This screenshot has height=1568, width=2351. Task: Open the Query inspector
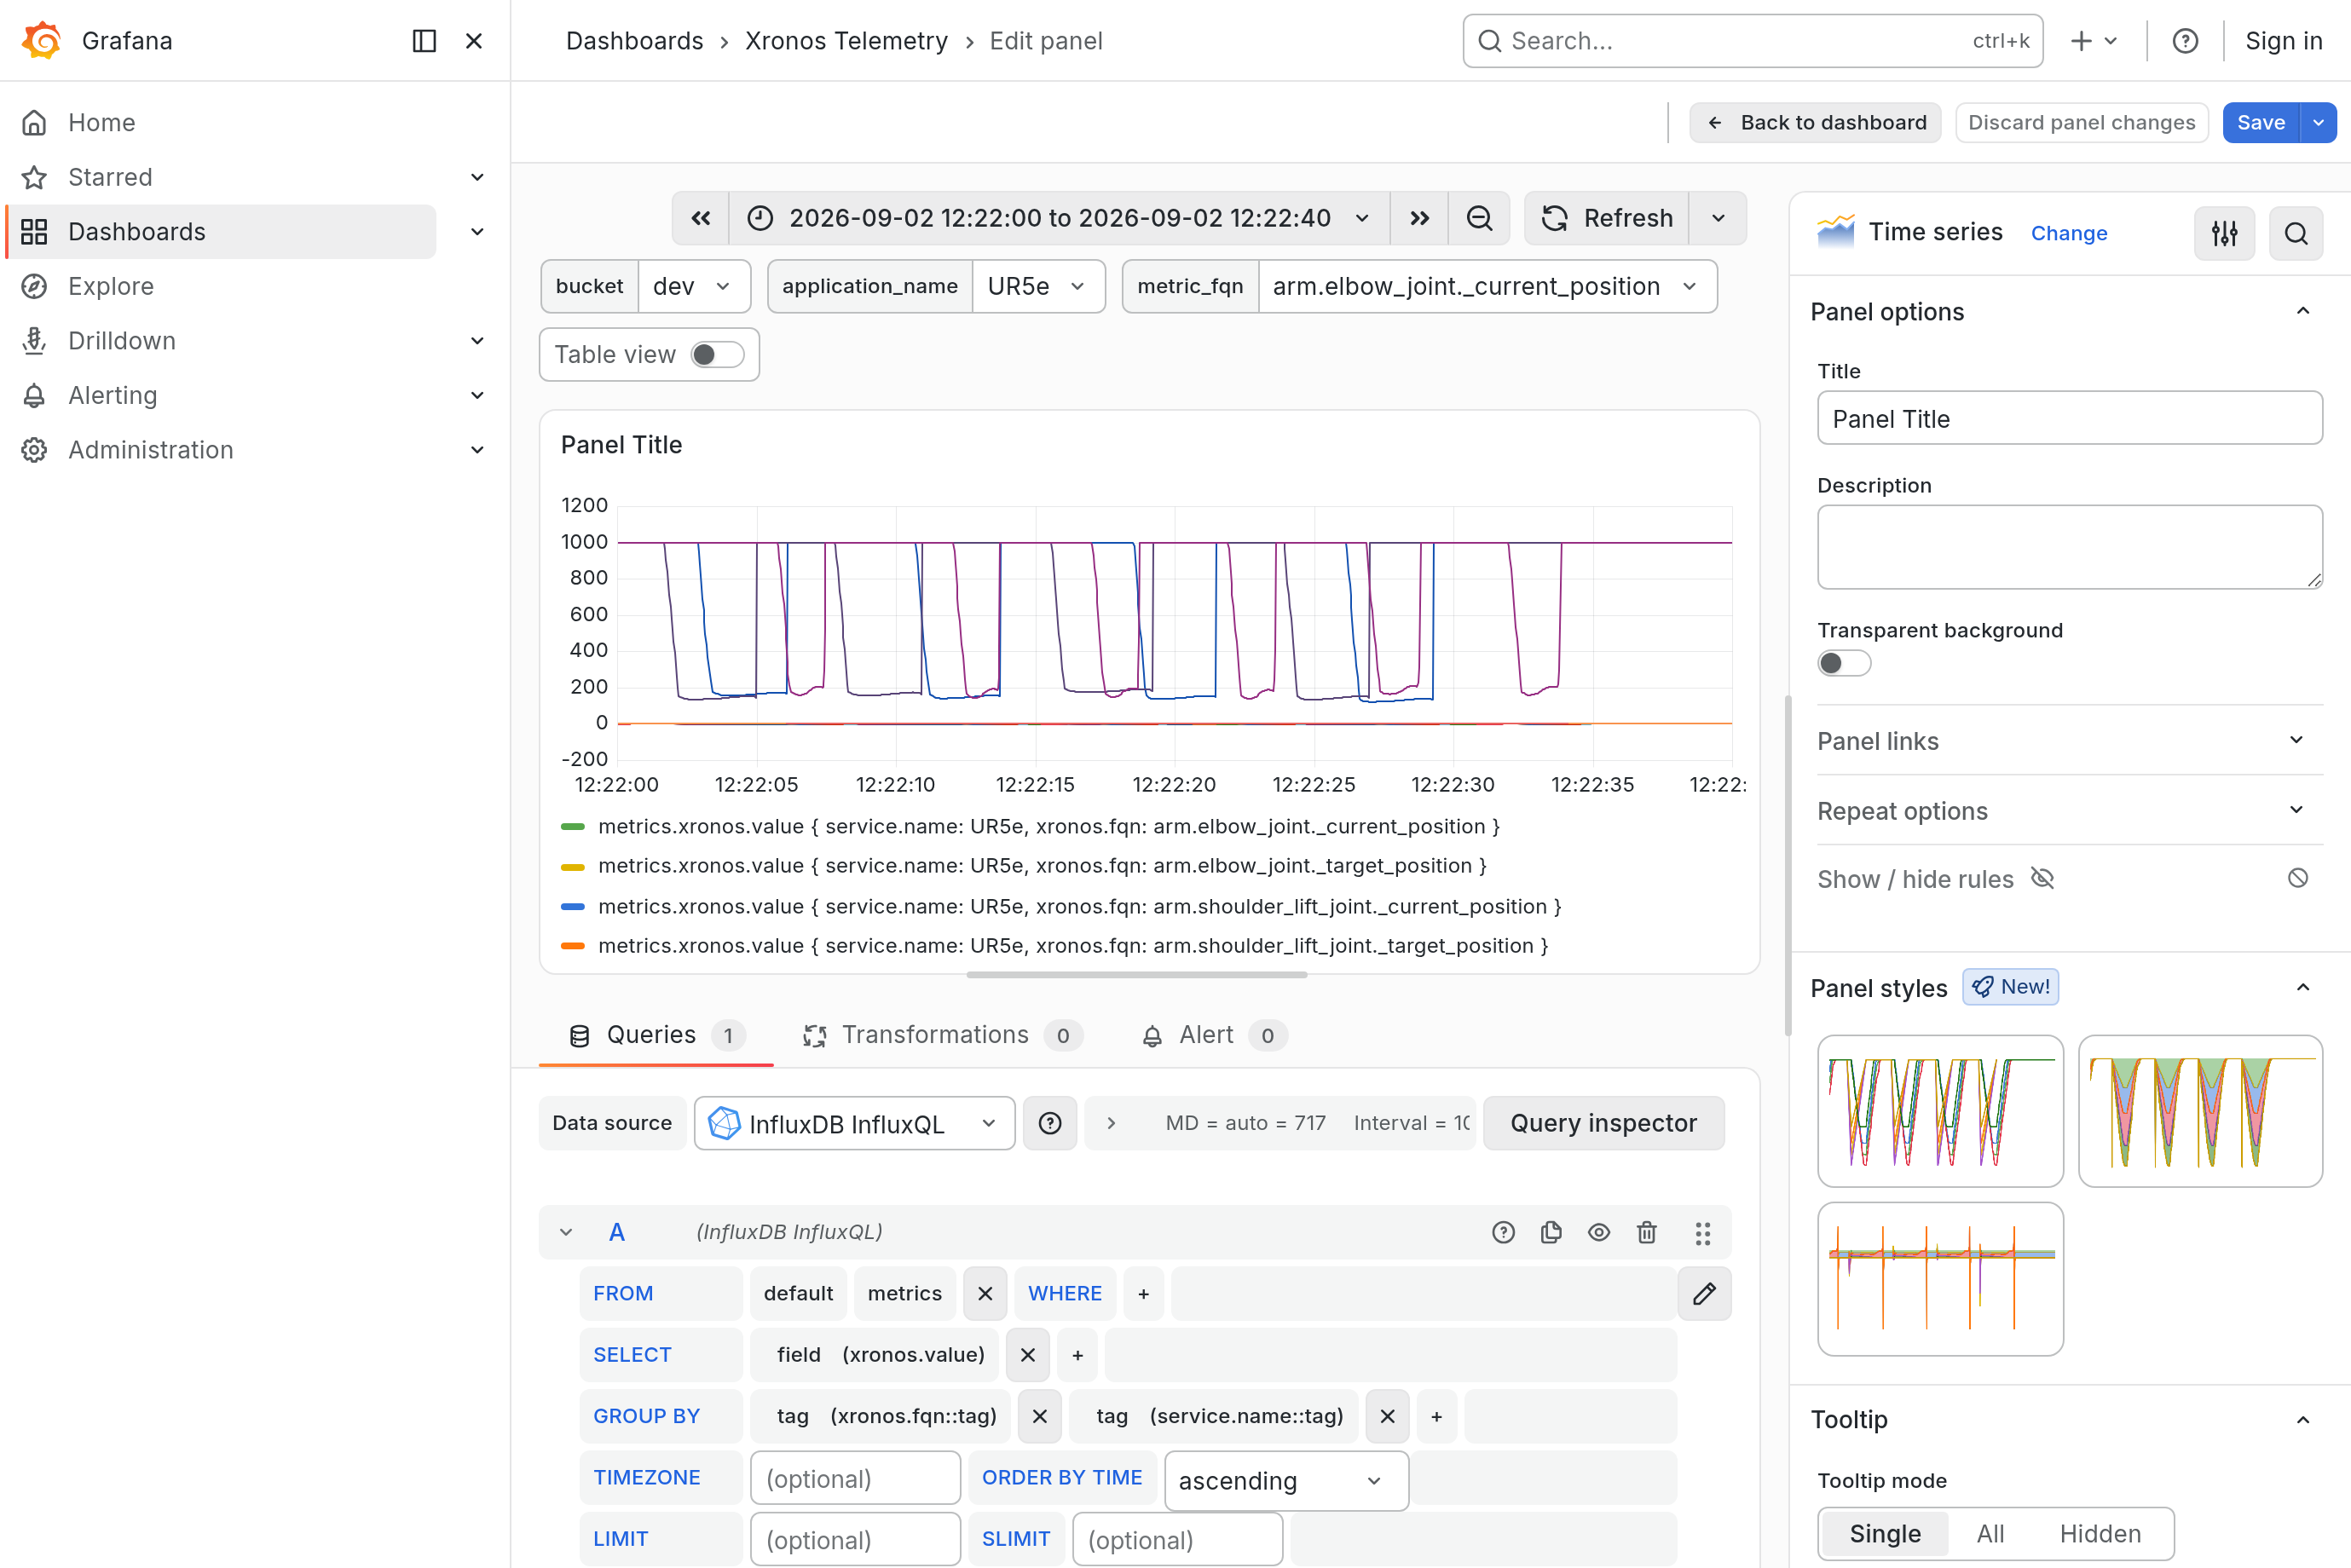click(x=1603, y=1123)
